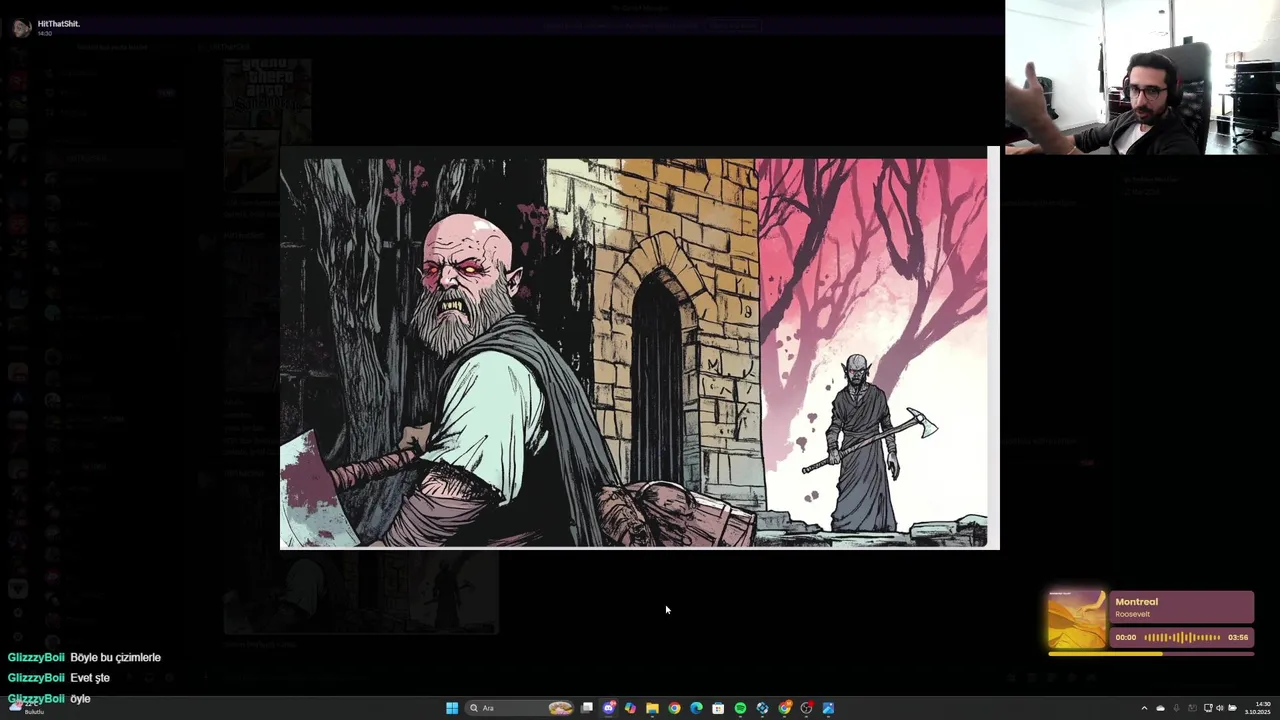Open the weather widget on taskbar
Image resolution: width=1280 pixels, height=720 pixels.
pos(25,707)
